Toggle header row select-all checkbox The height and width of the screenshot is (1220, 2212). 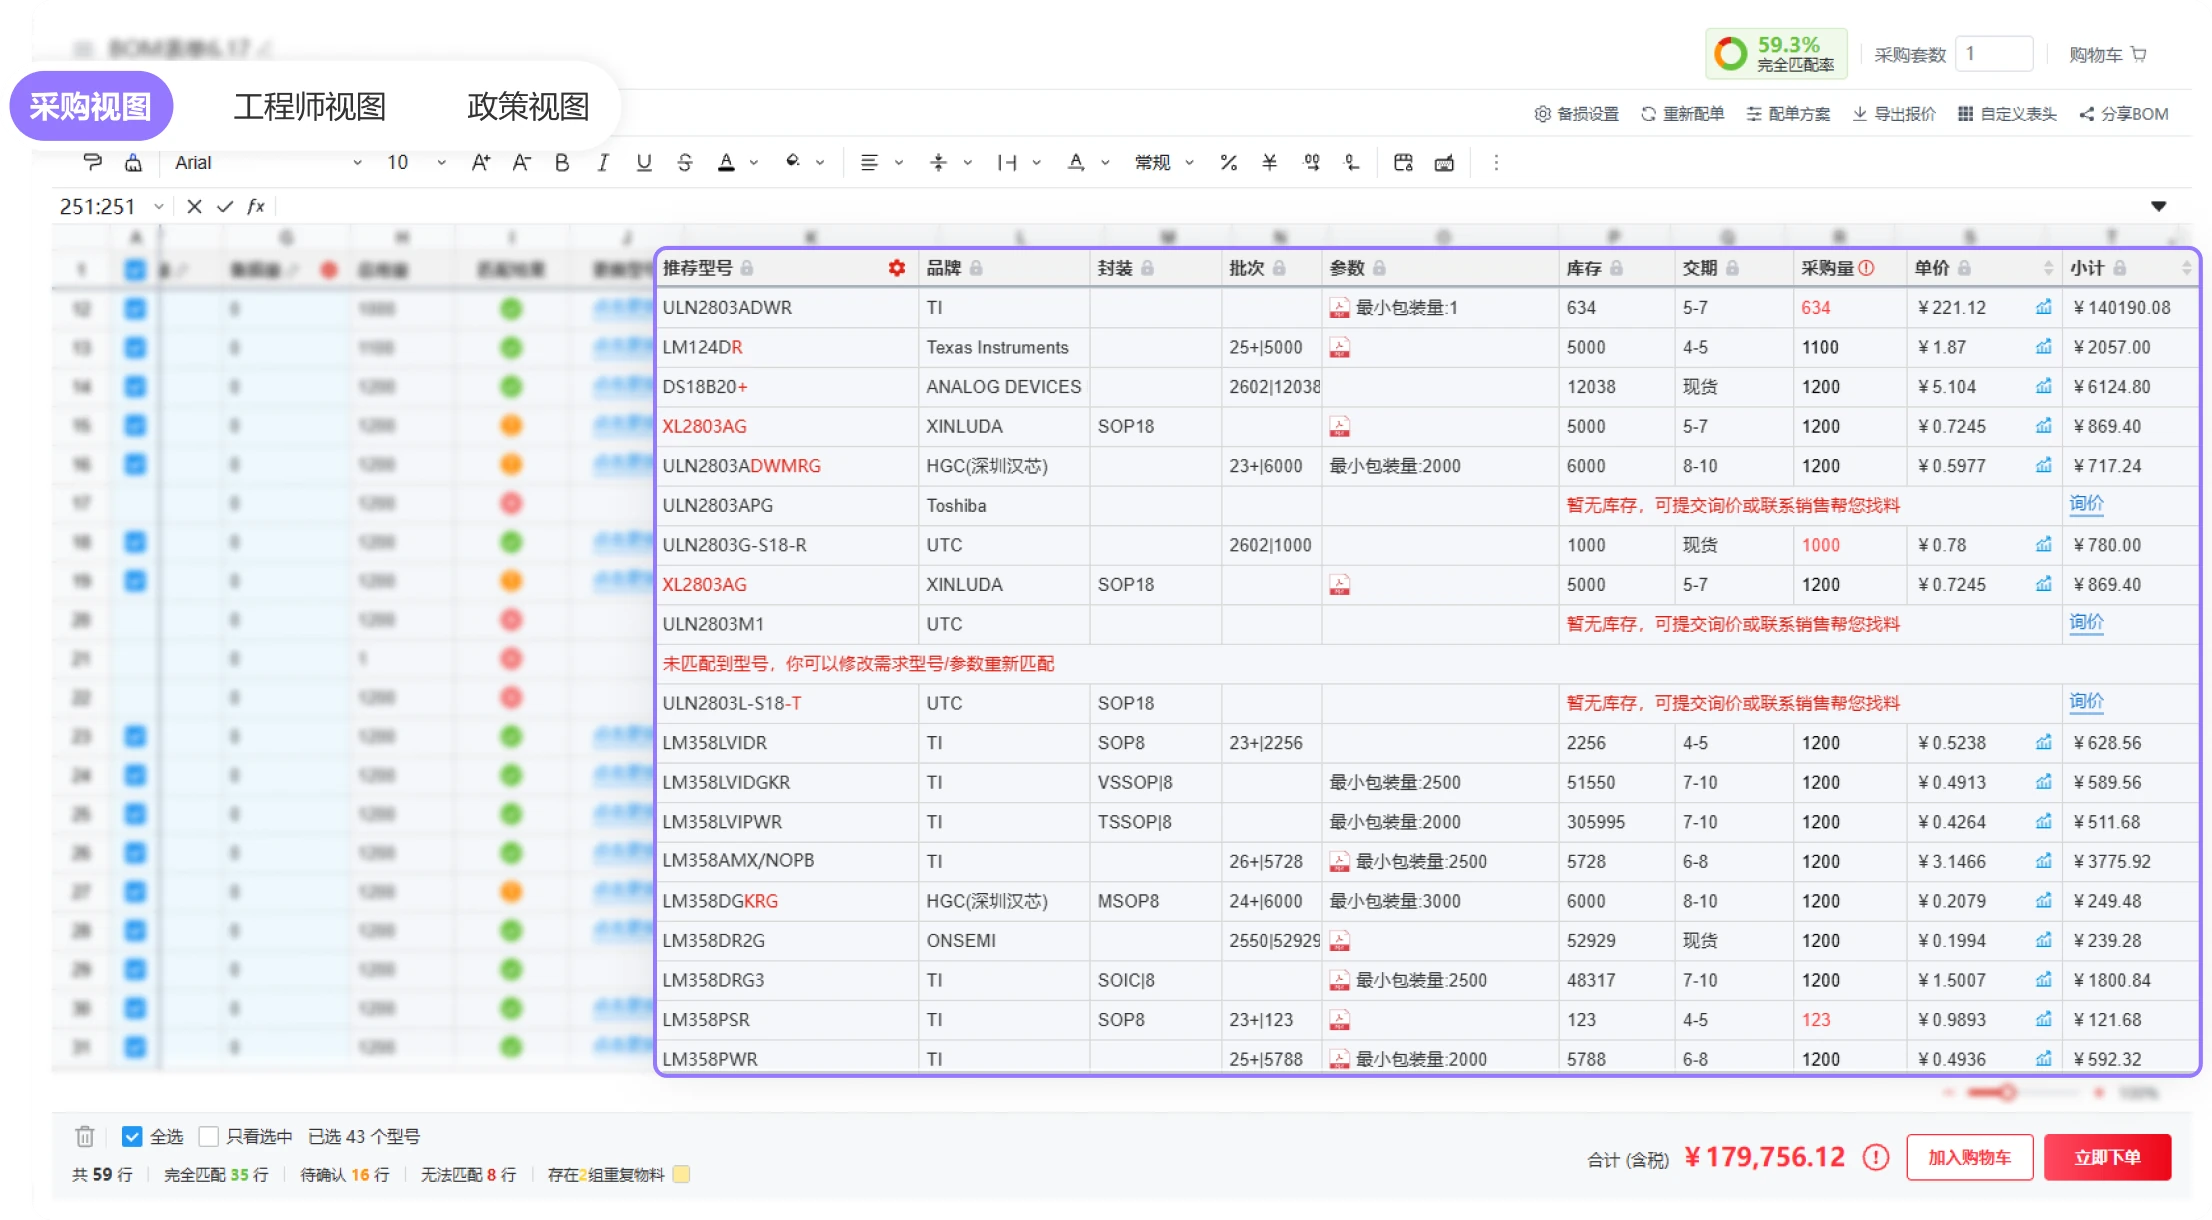[x=135, y=270]
